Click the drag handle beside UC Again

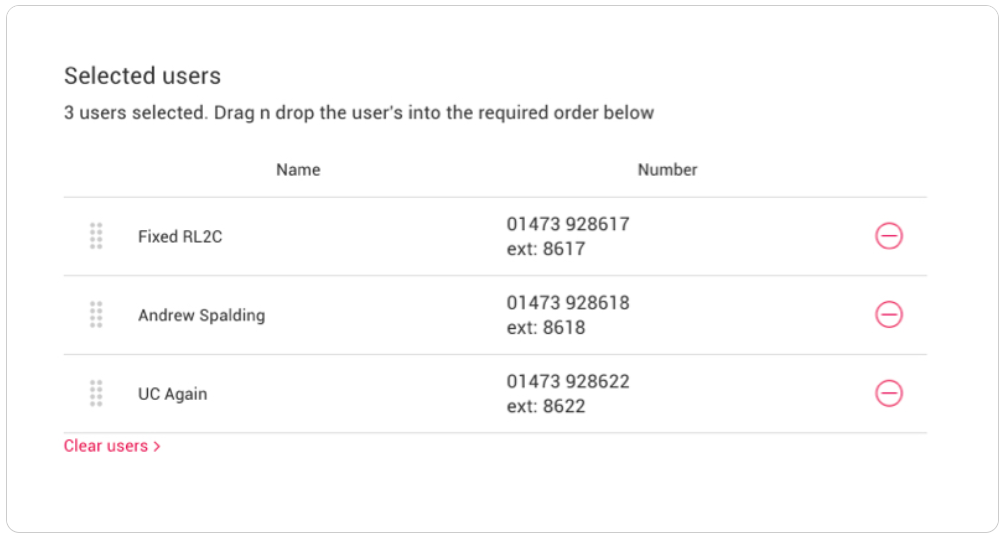coord(96,393)
